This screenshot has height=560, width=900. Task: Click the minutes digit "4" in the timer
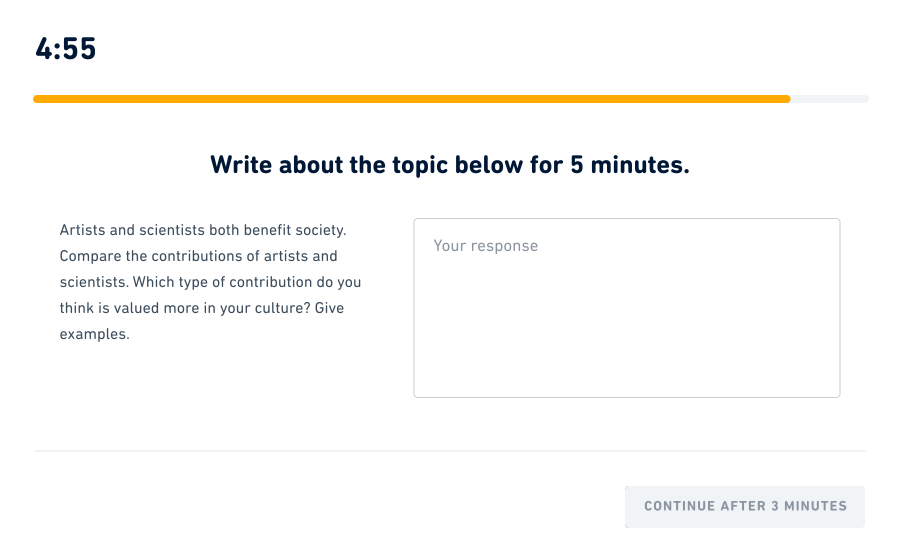[43, 49]
